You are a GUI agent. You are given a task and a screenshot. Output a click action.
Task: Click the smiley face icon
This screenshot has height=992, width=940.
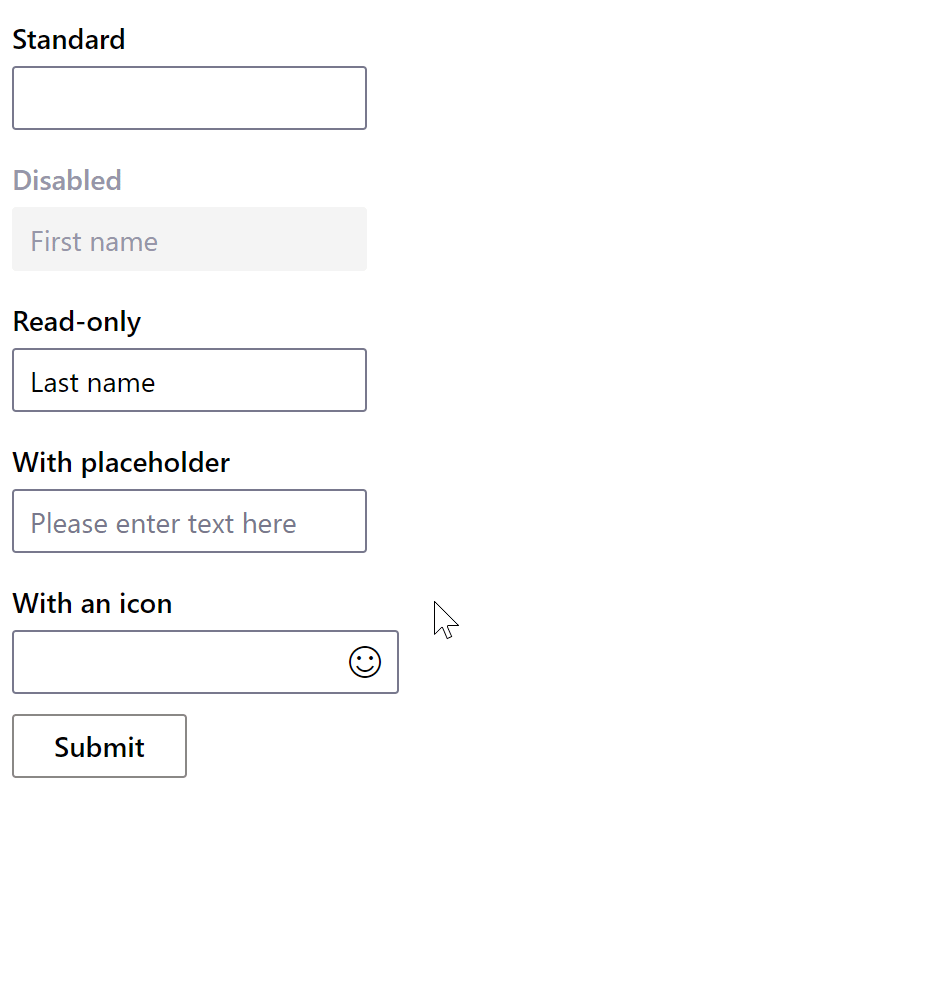pyautogui.click(x=365, y=662)
